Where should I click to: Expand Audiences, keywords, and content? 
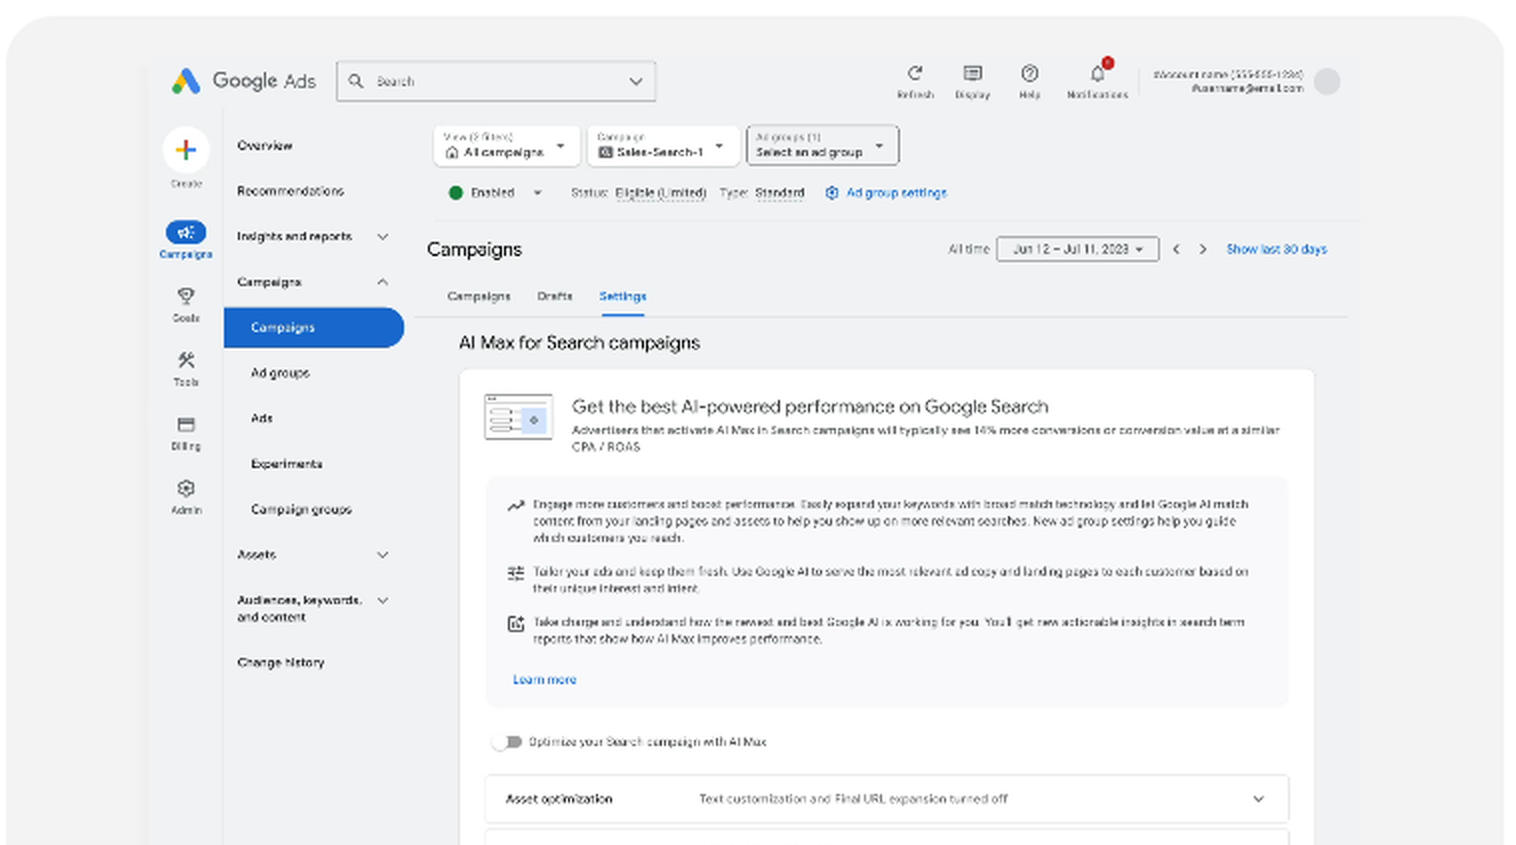[383, 600]
